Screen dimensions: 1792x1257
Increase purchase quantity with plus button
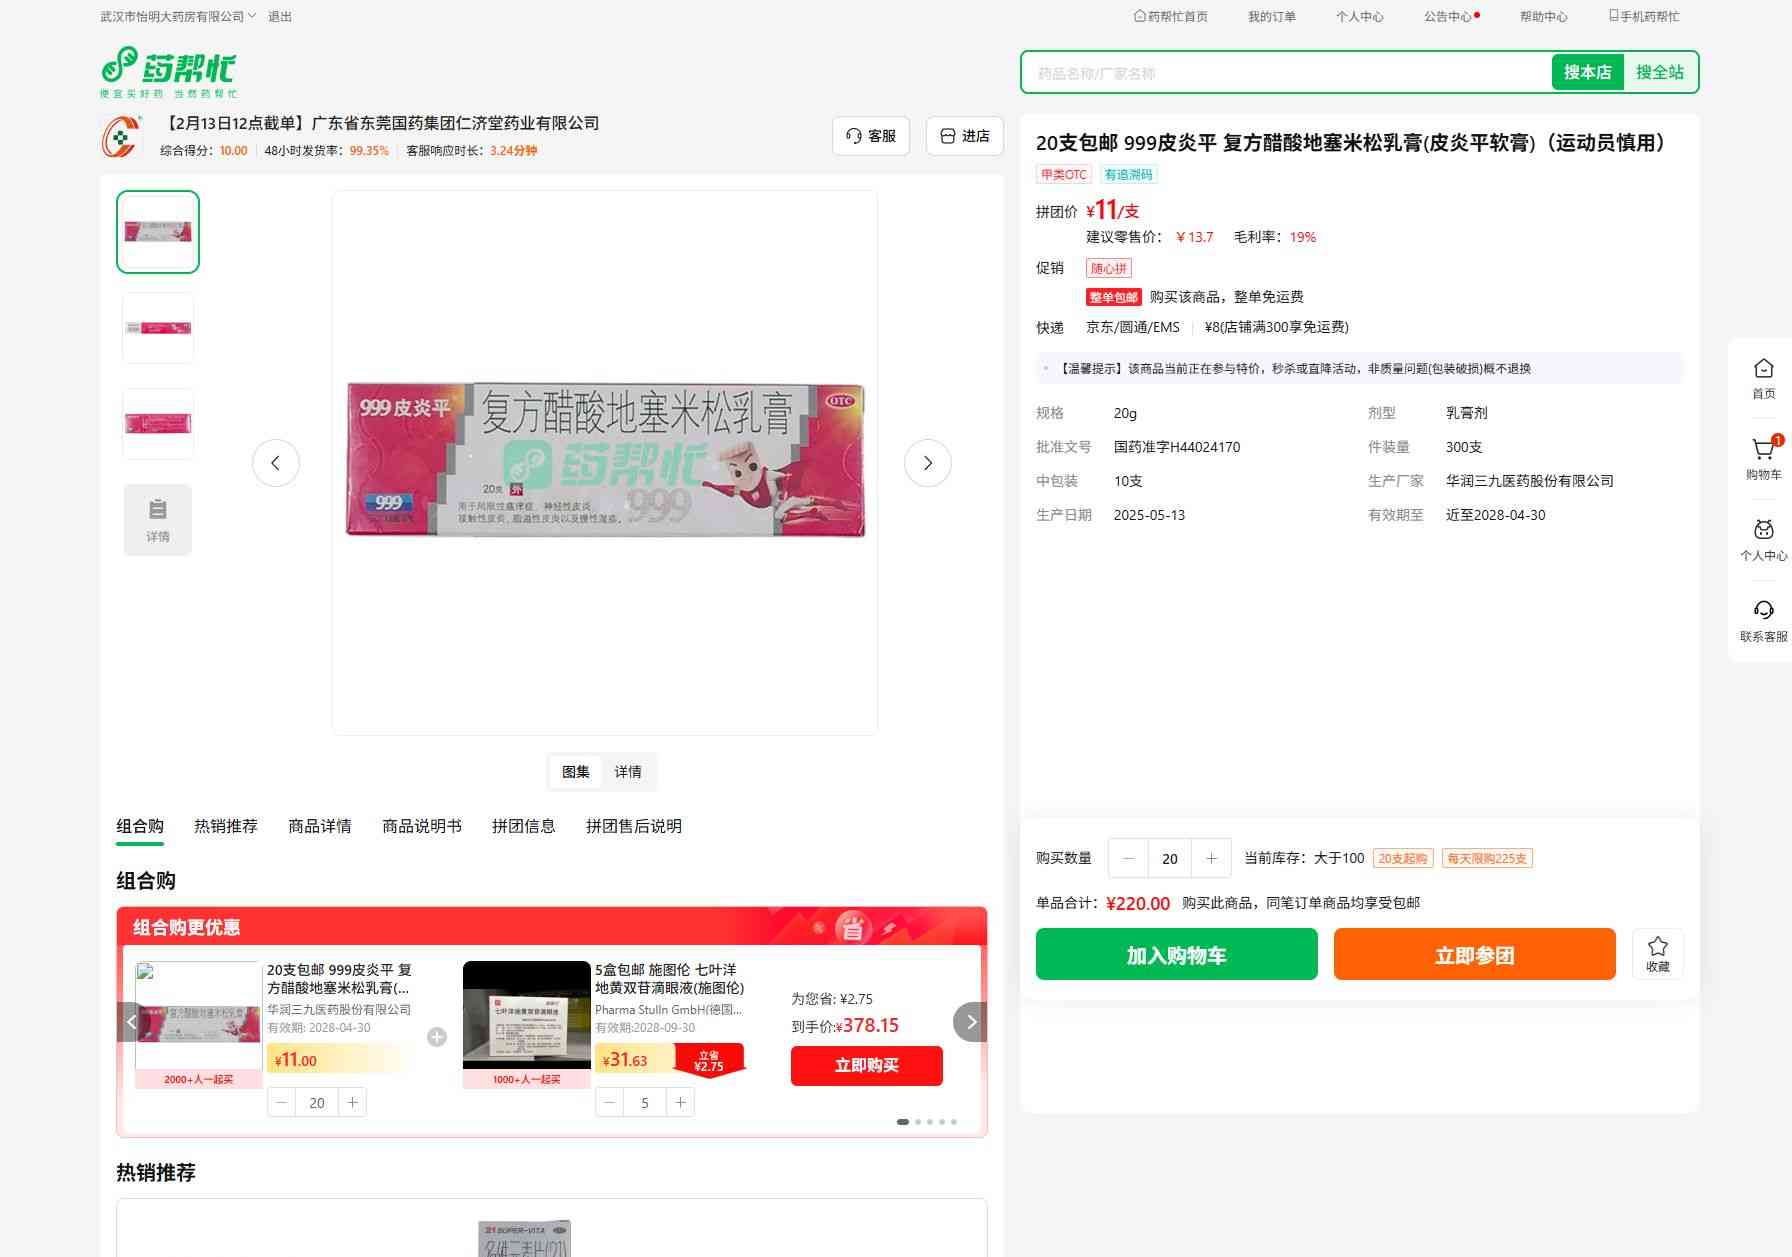1211,858
